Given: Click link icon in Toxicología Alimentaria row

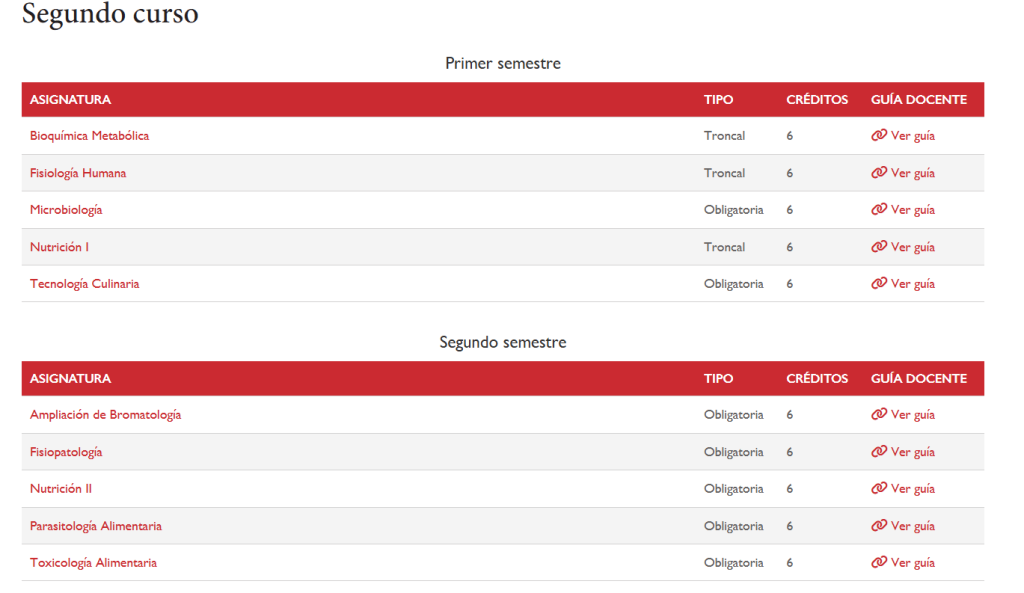Looking at the screenshot, I should [x=879, y=562].
